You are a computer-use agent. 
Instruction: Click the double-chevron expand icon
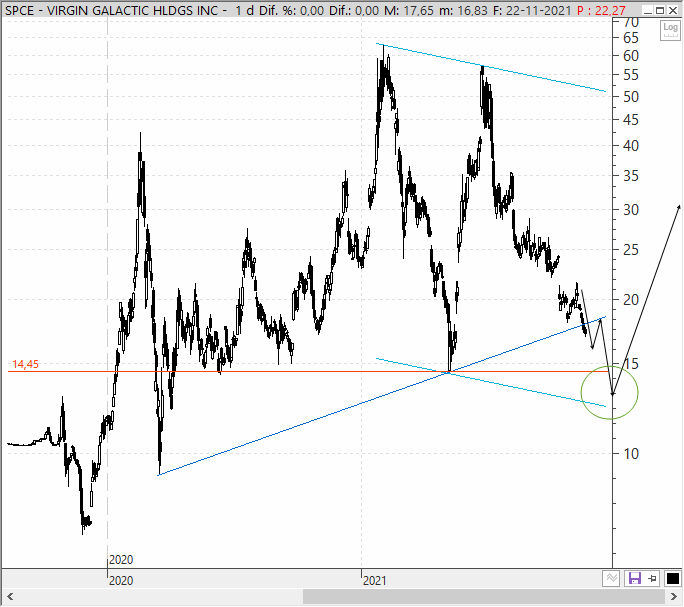tap(612, 579)
